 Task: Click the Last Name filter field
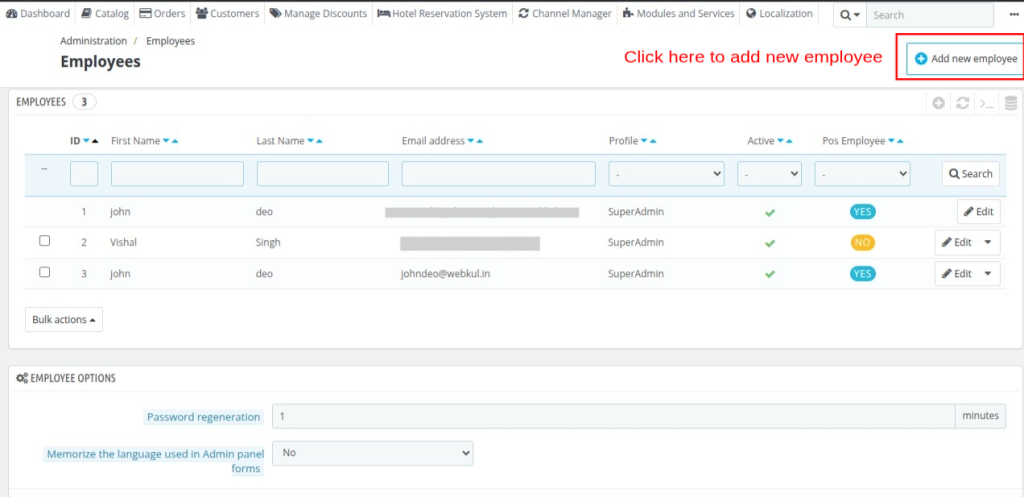click(323, 174)
